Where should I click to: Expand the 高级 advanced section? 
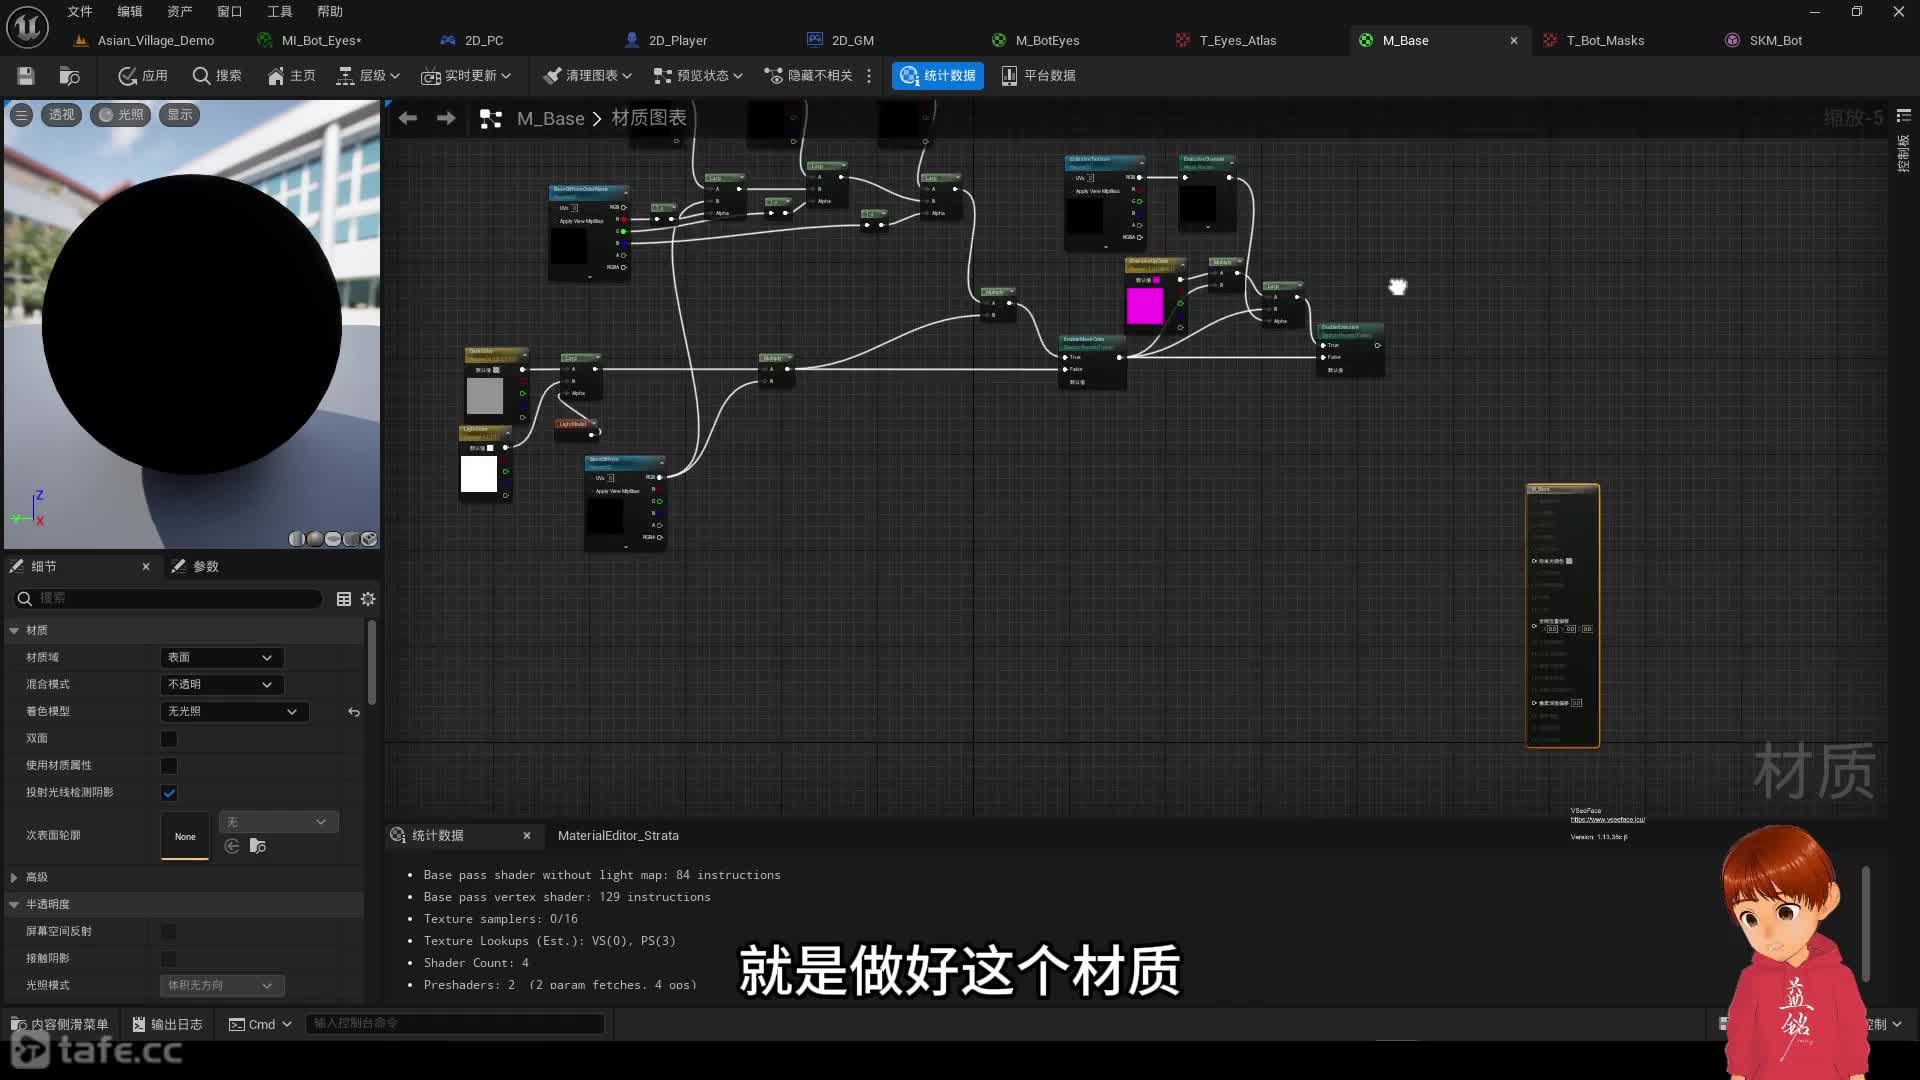pyautogui.click(x=14, y=878)
